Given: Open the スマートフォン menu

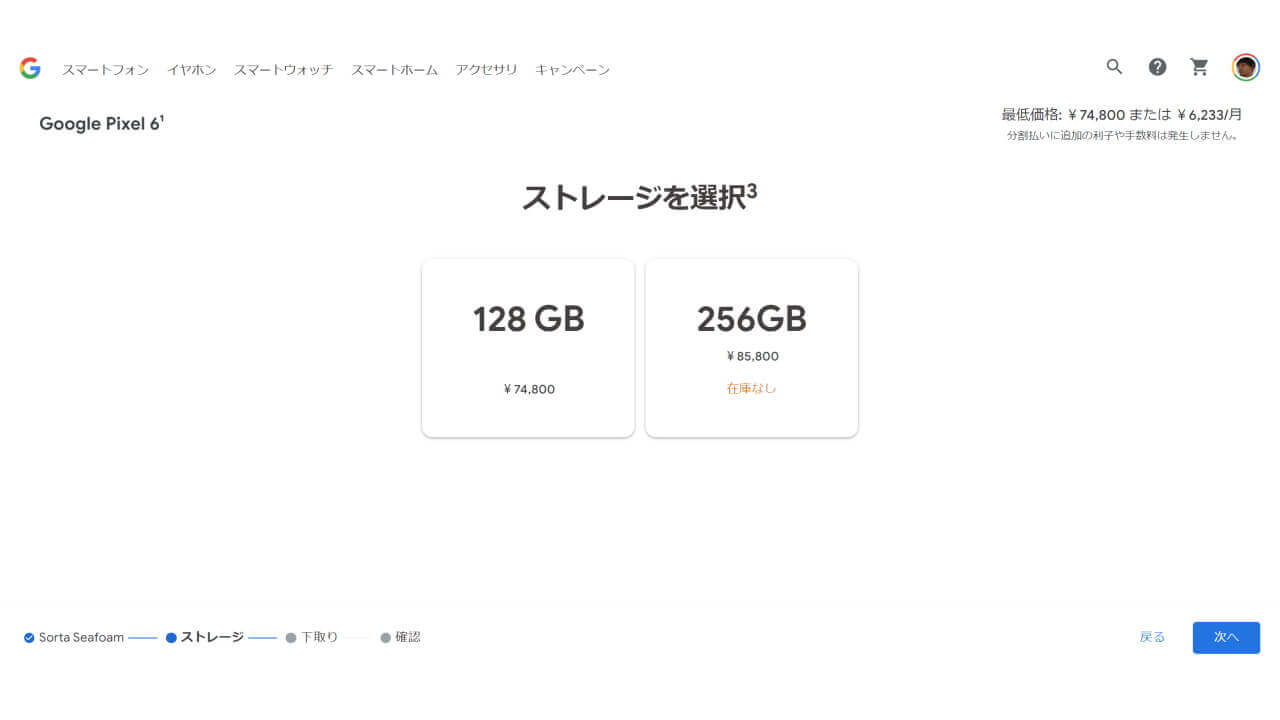Looking at the screenshot, I should tap(105, 69).
